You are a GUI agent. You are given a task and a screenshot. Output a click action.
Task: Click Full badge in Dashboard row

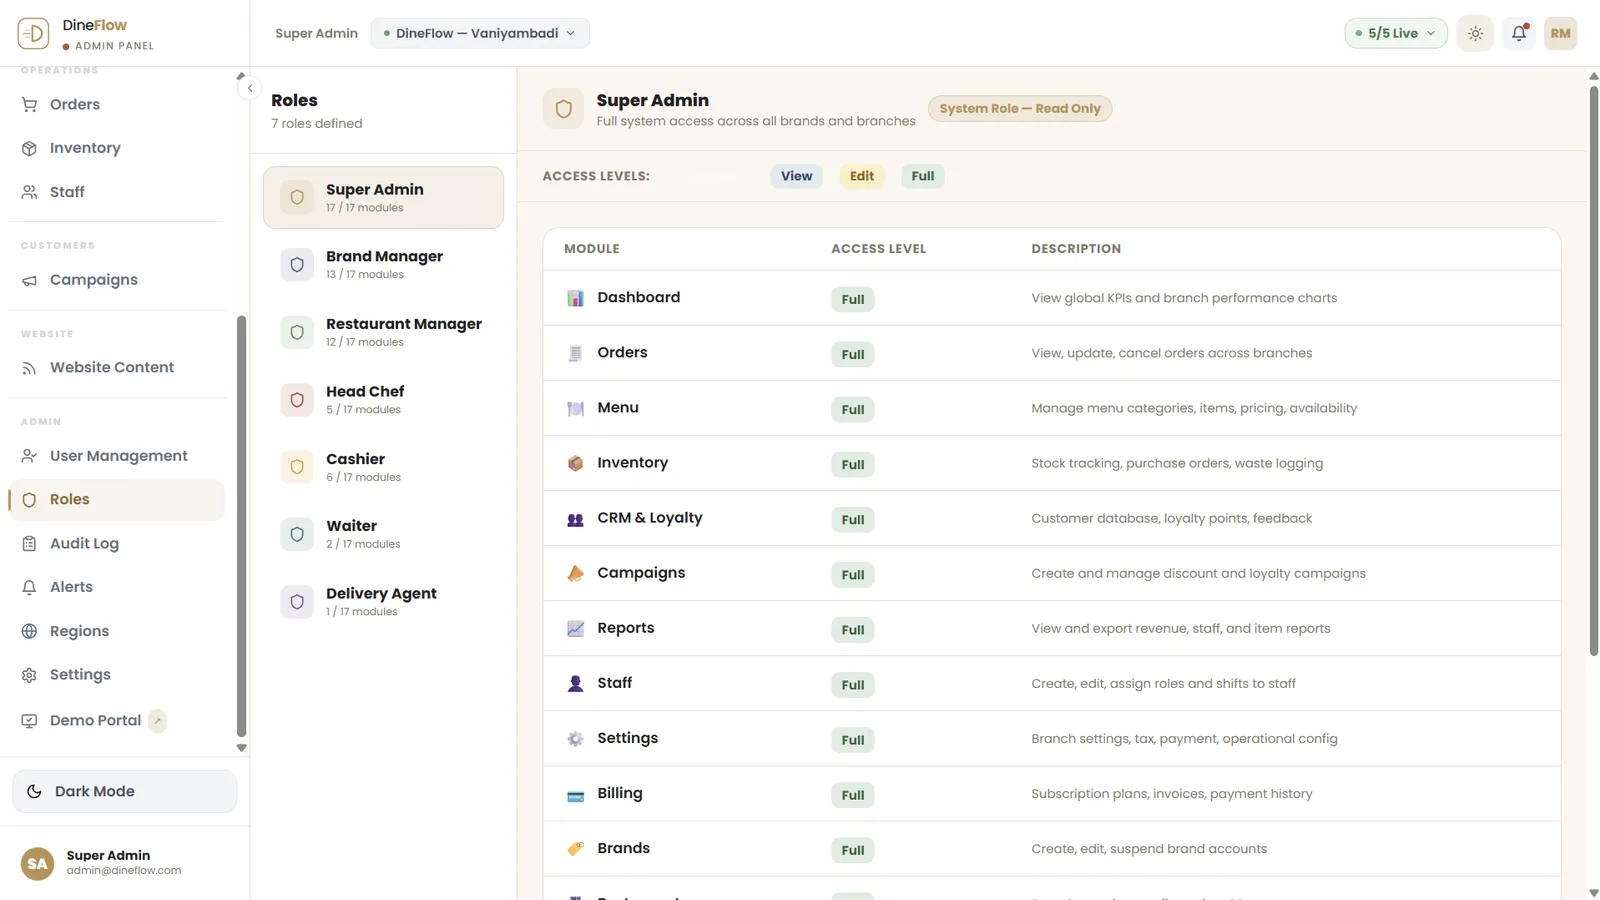pos(852,299)
